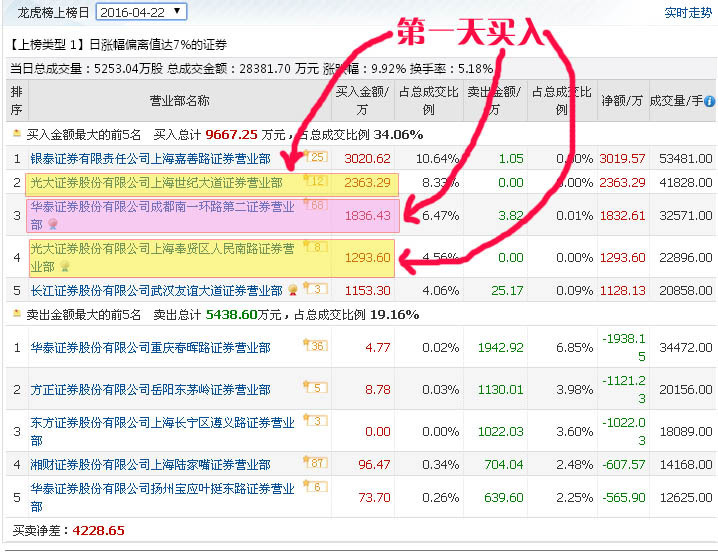Click the 5 badge icon on 方正证券 row

pos(315,387)
